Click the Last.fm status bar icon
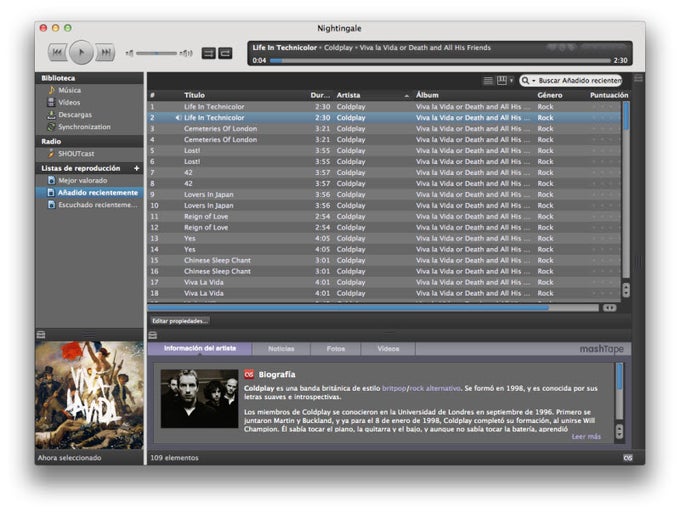Screen dimensions: 680x513 click(628, 458)
